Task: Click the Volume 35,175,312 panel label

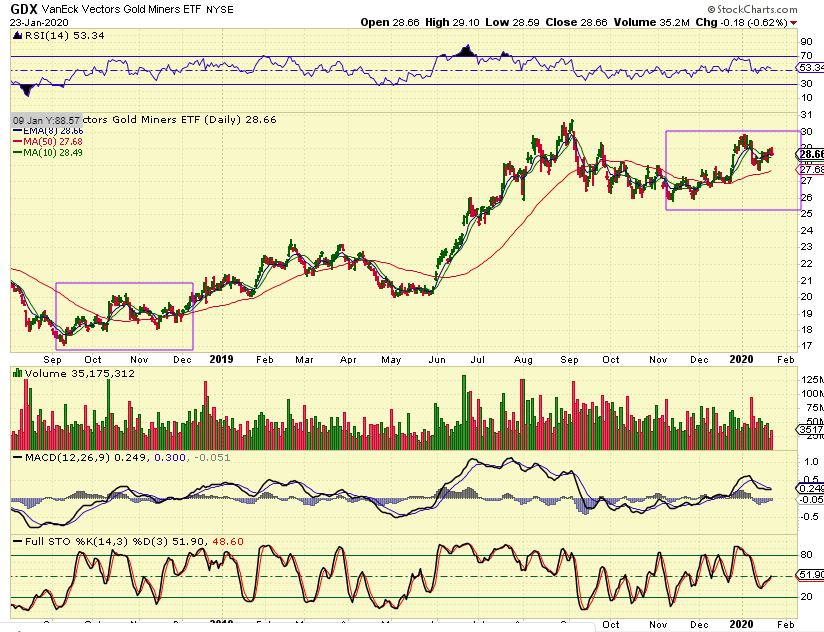Action: [x=79, y=374]
